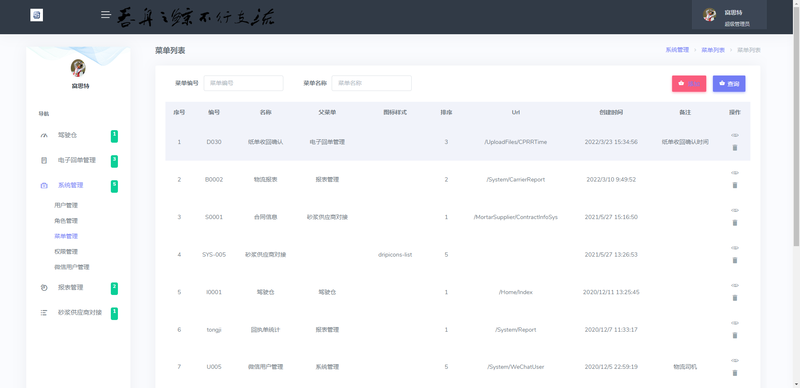Click the blue 查询 search button
The height and width of the screenshot is (388, 800).
click(x=729, y=84)
